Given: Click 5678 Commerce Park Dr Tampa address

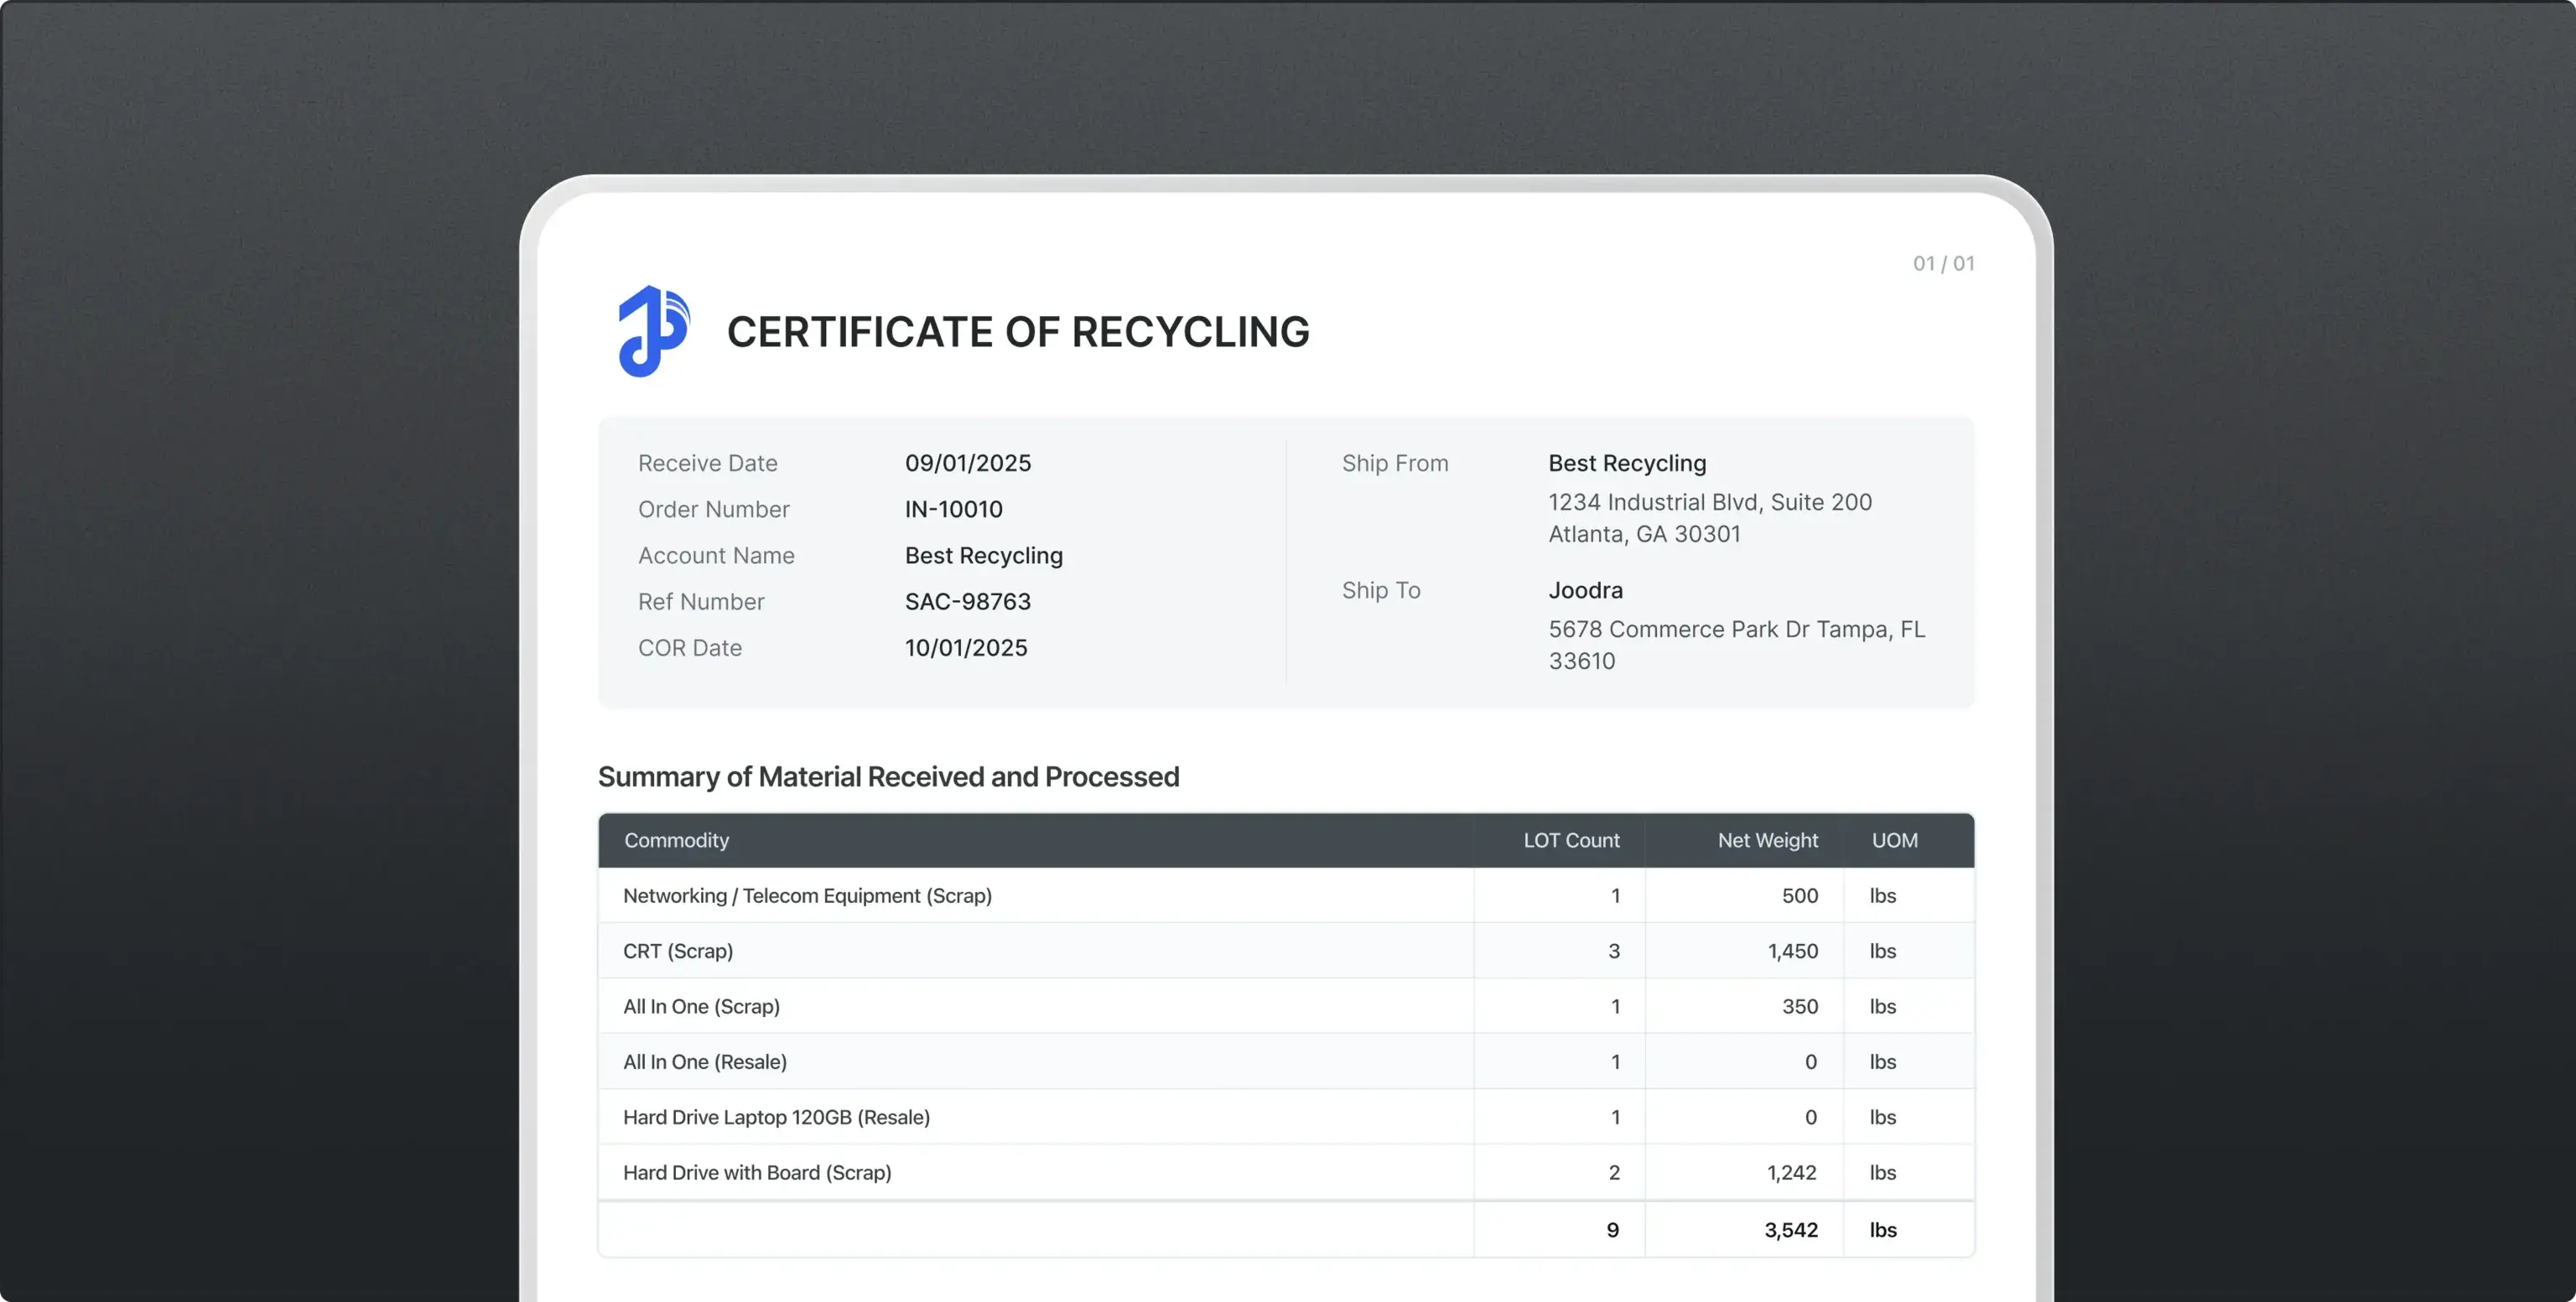Looking at the screenshot, I should [1736, 645].
